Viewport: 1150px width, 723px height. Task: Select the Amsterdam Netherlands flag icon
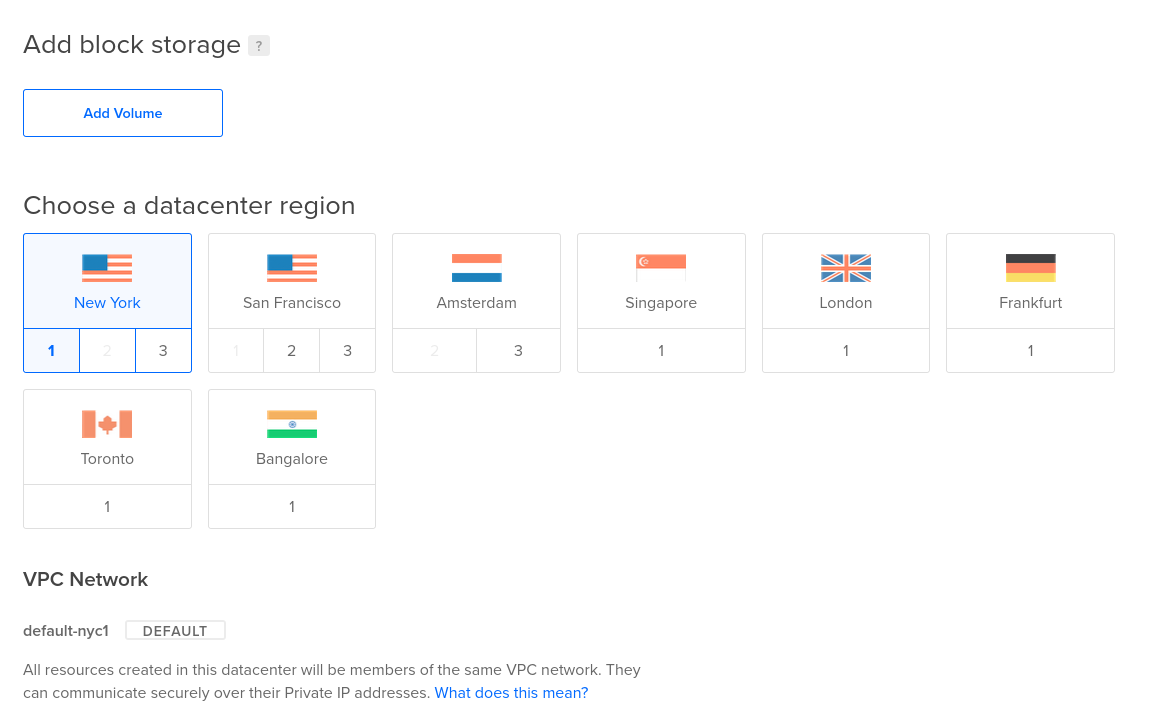click(476, 268)
